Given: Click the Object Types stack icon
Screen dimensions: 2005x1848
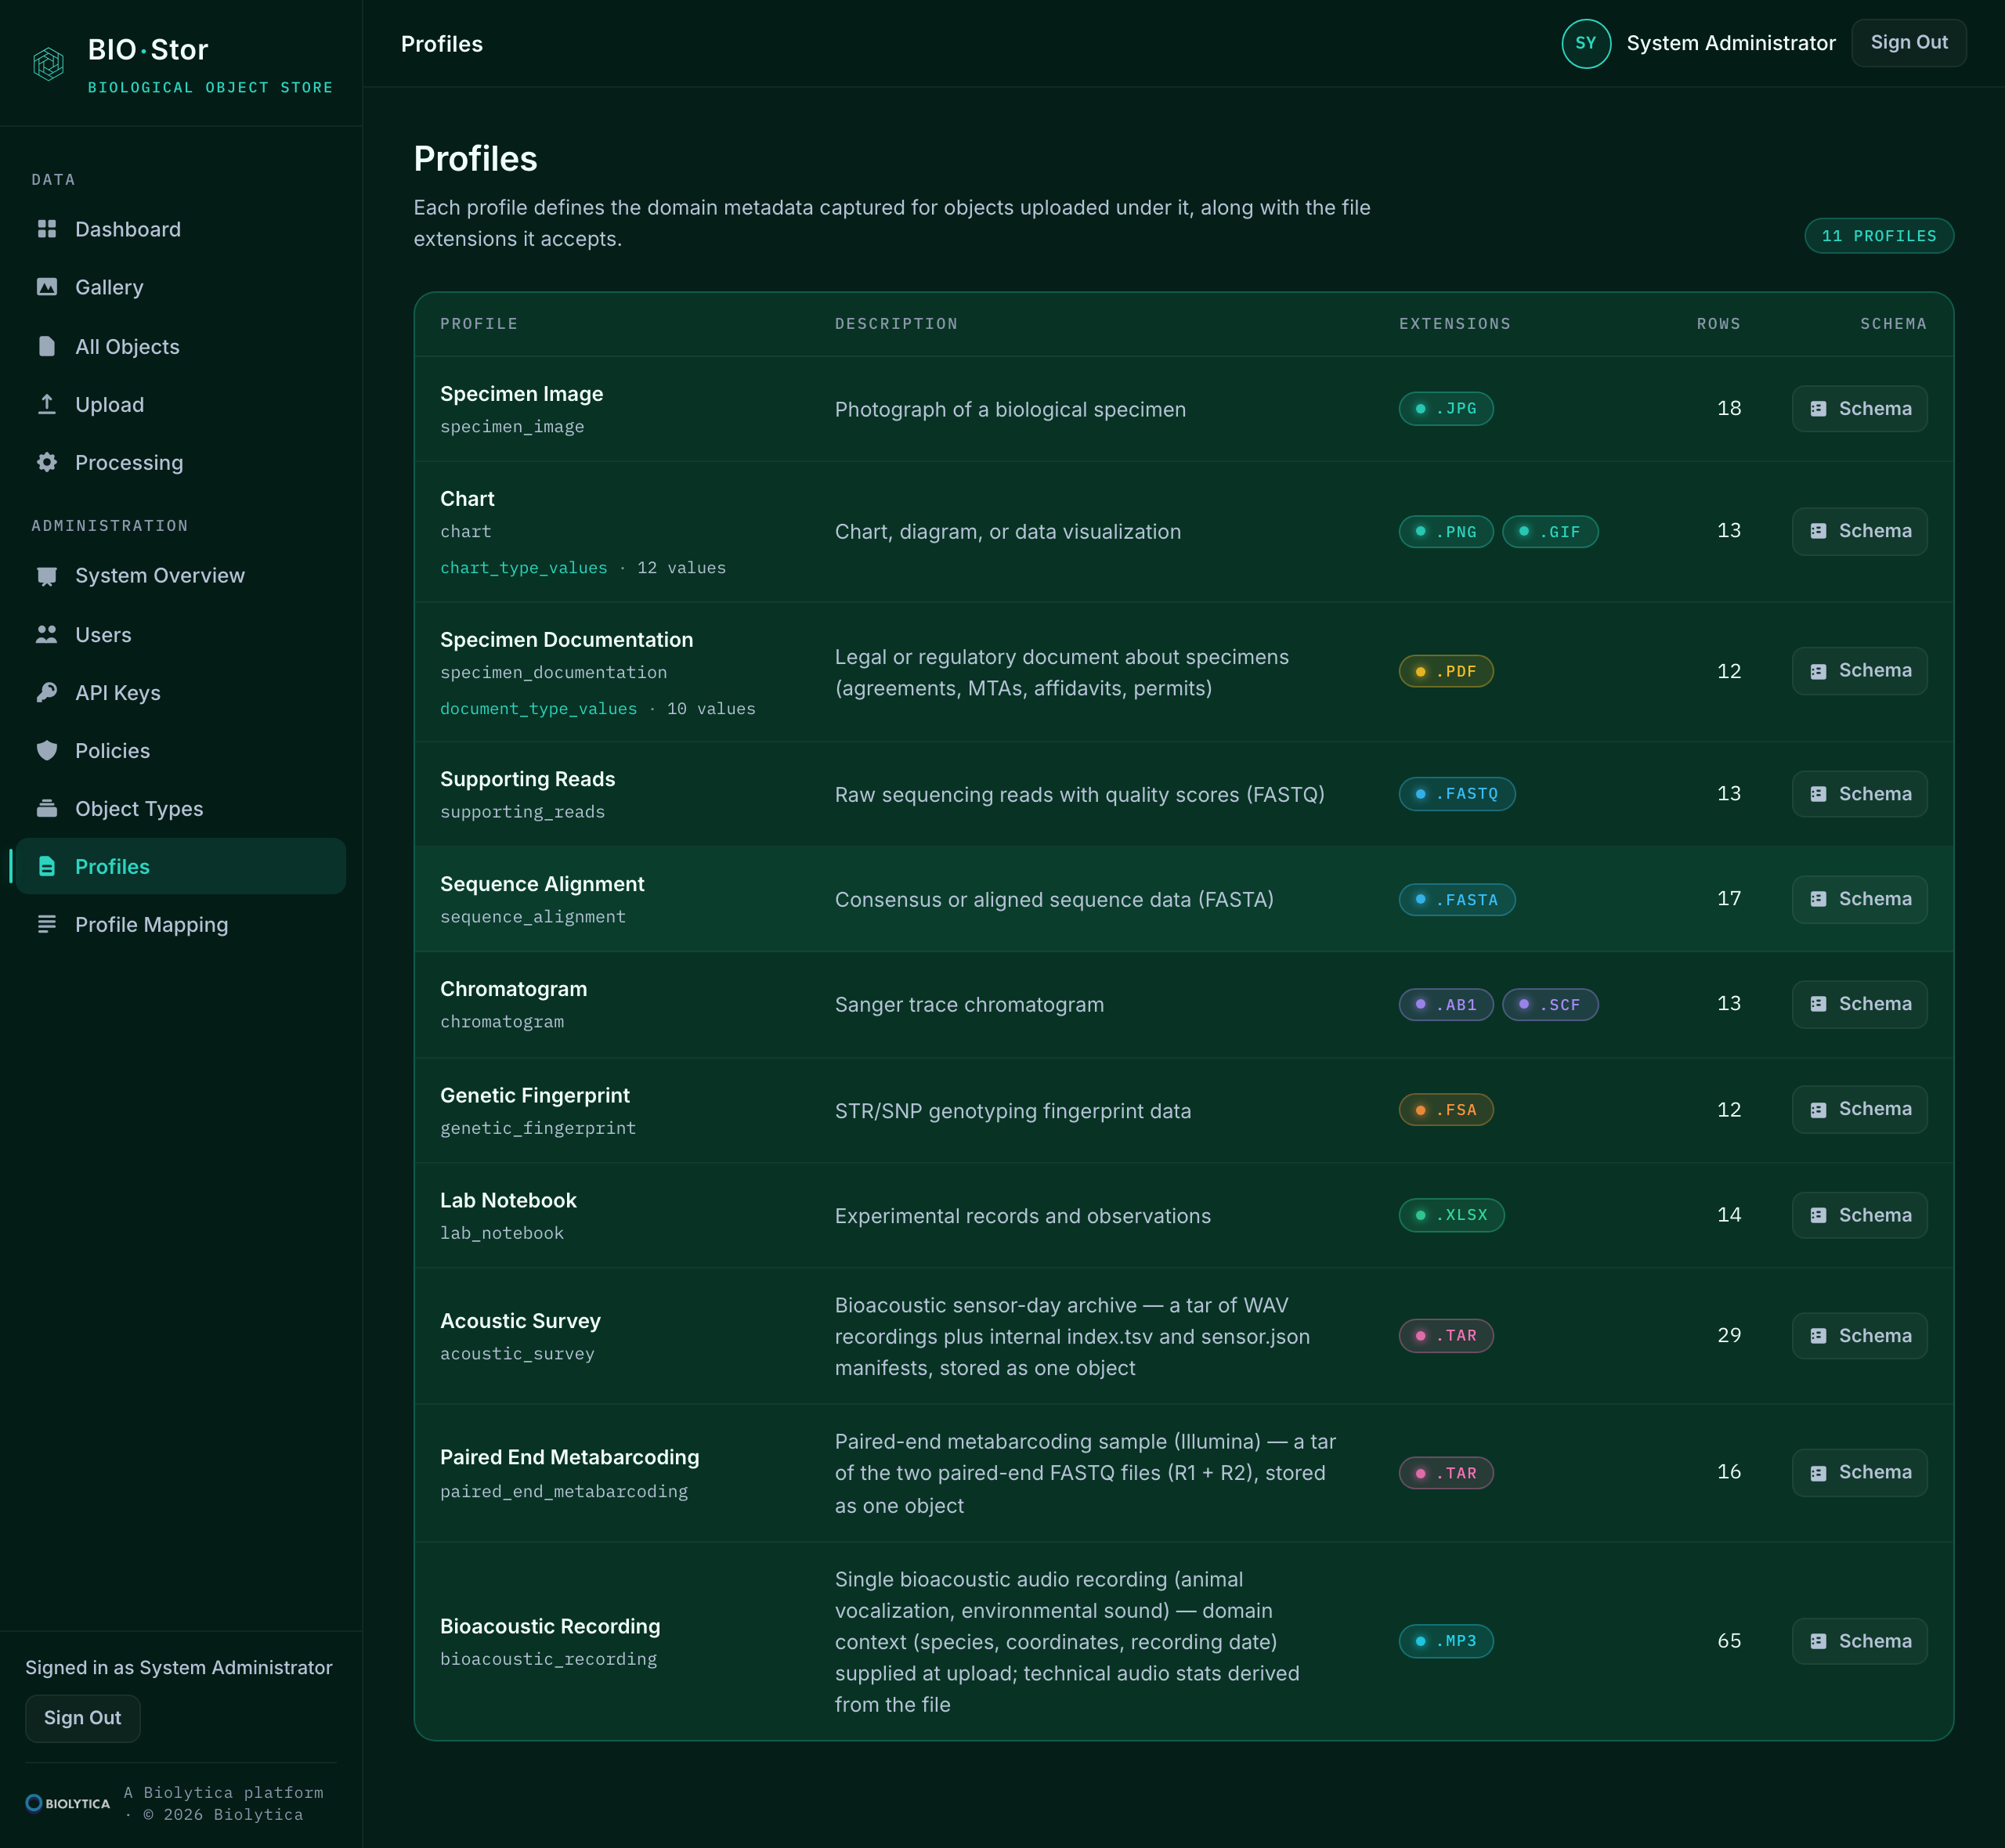Looking at the screenshot, I should tap(47, 808).
